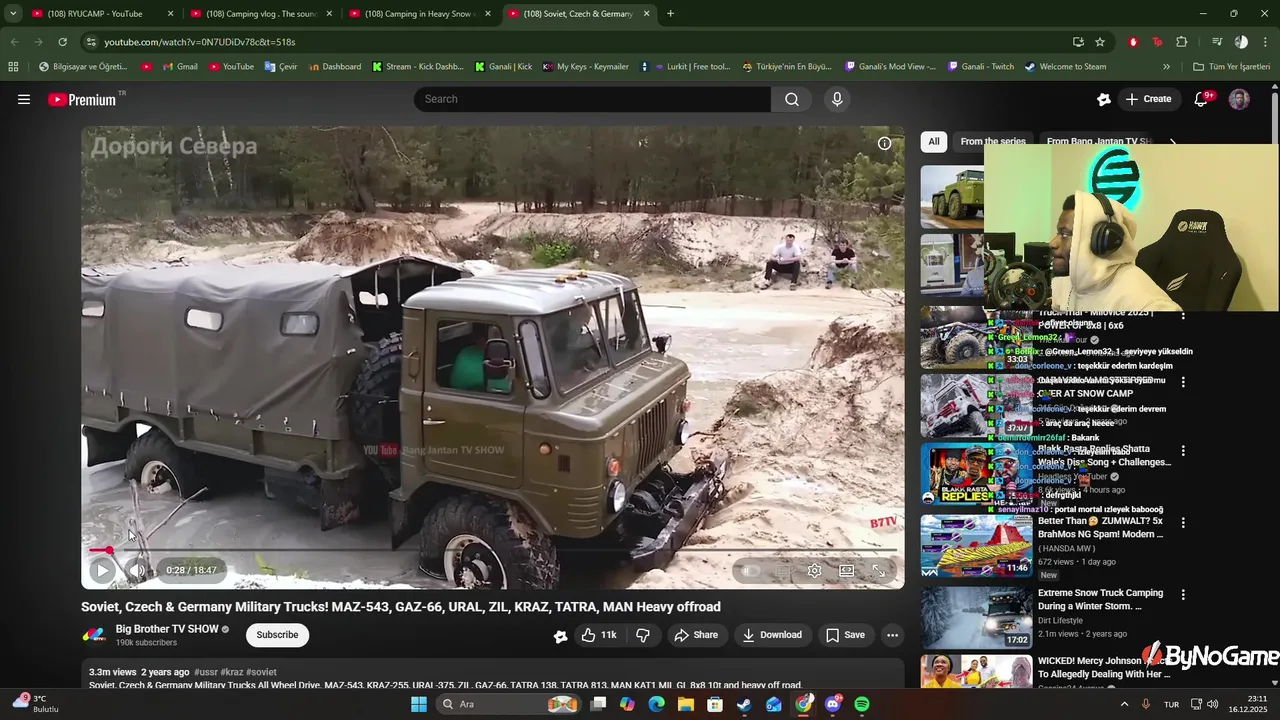Image resolution: width=1280 pixels, height=720 pixels.
Task: Bookmark this page with the star icon
Action: 1100,42
